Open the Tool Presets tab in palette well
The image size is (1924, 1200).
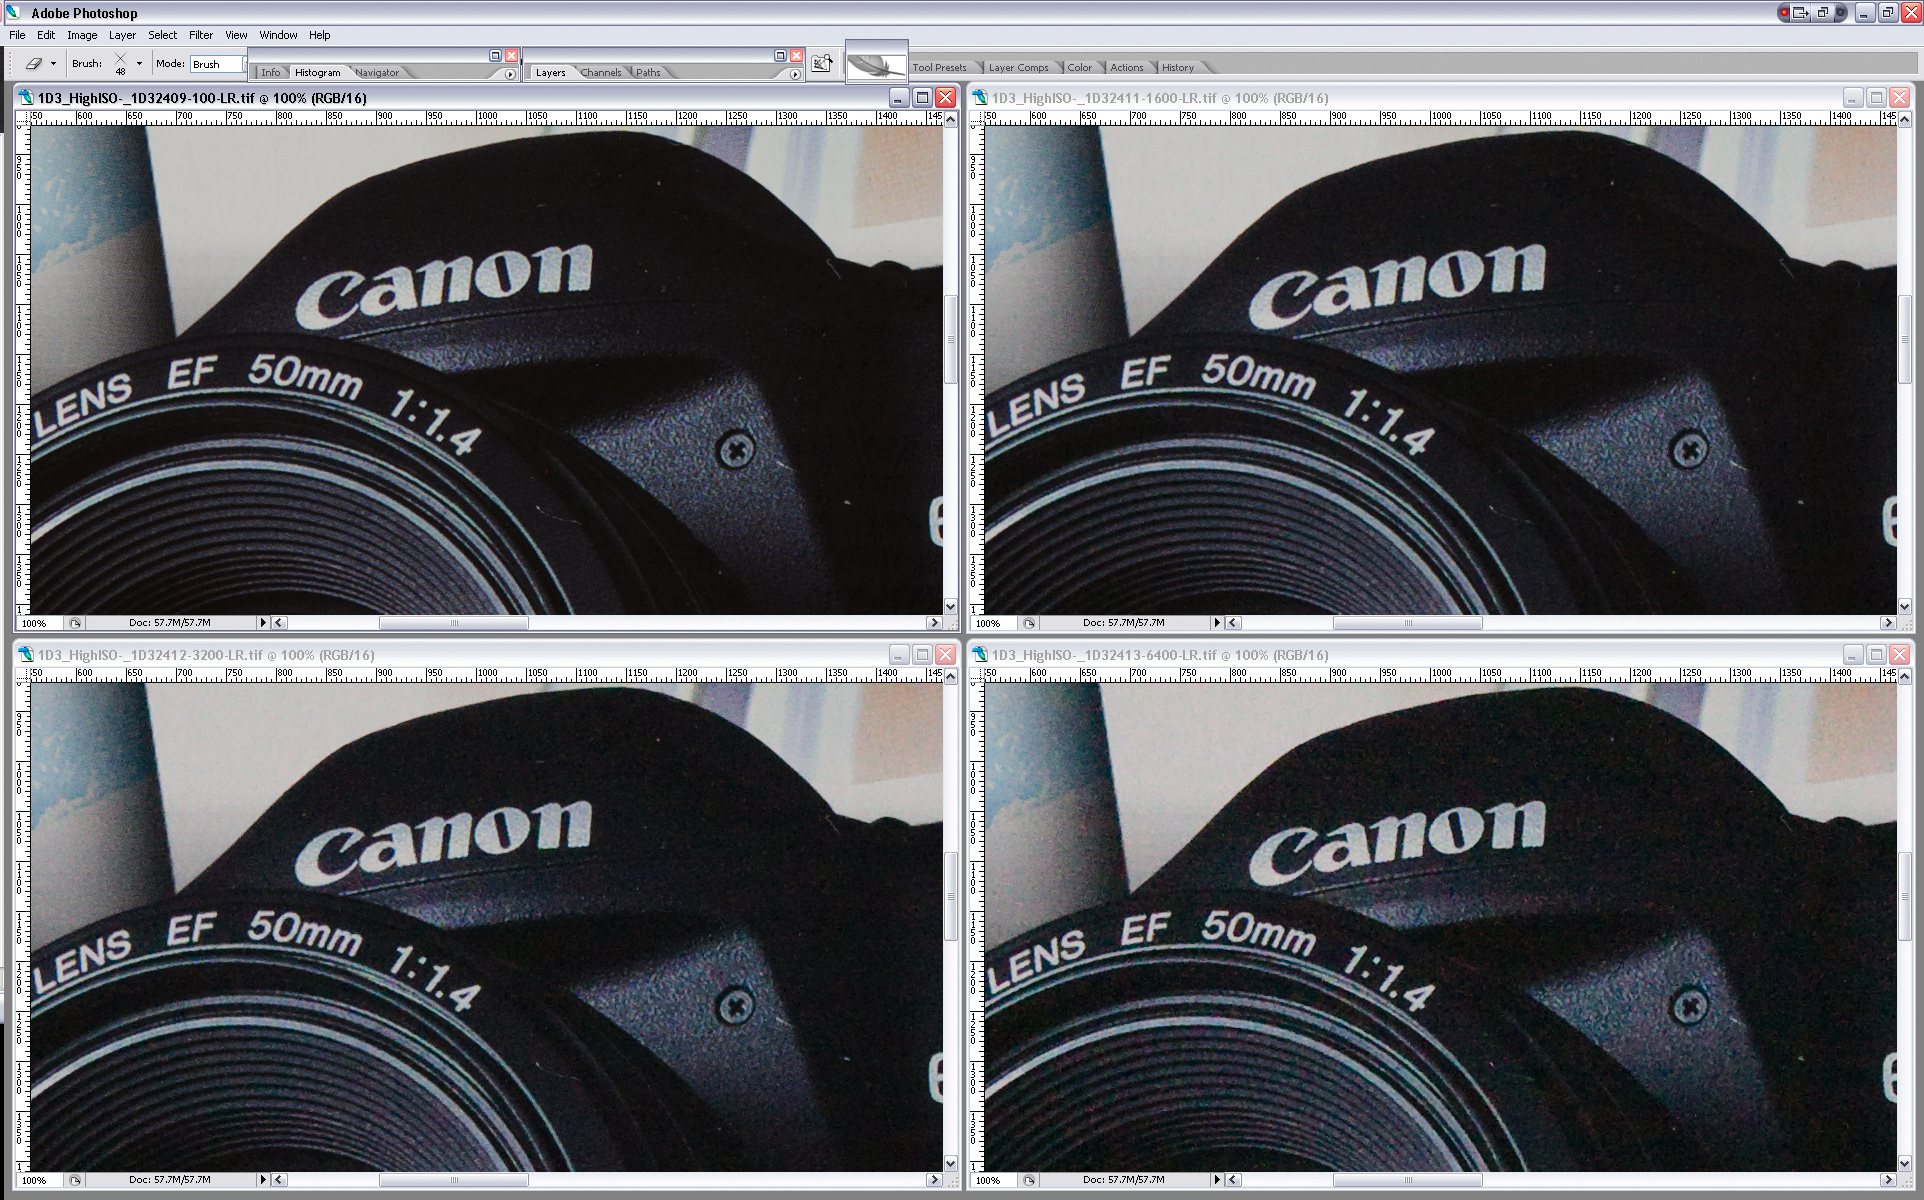[939, 68]
